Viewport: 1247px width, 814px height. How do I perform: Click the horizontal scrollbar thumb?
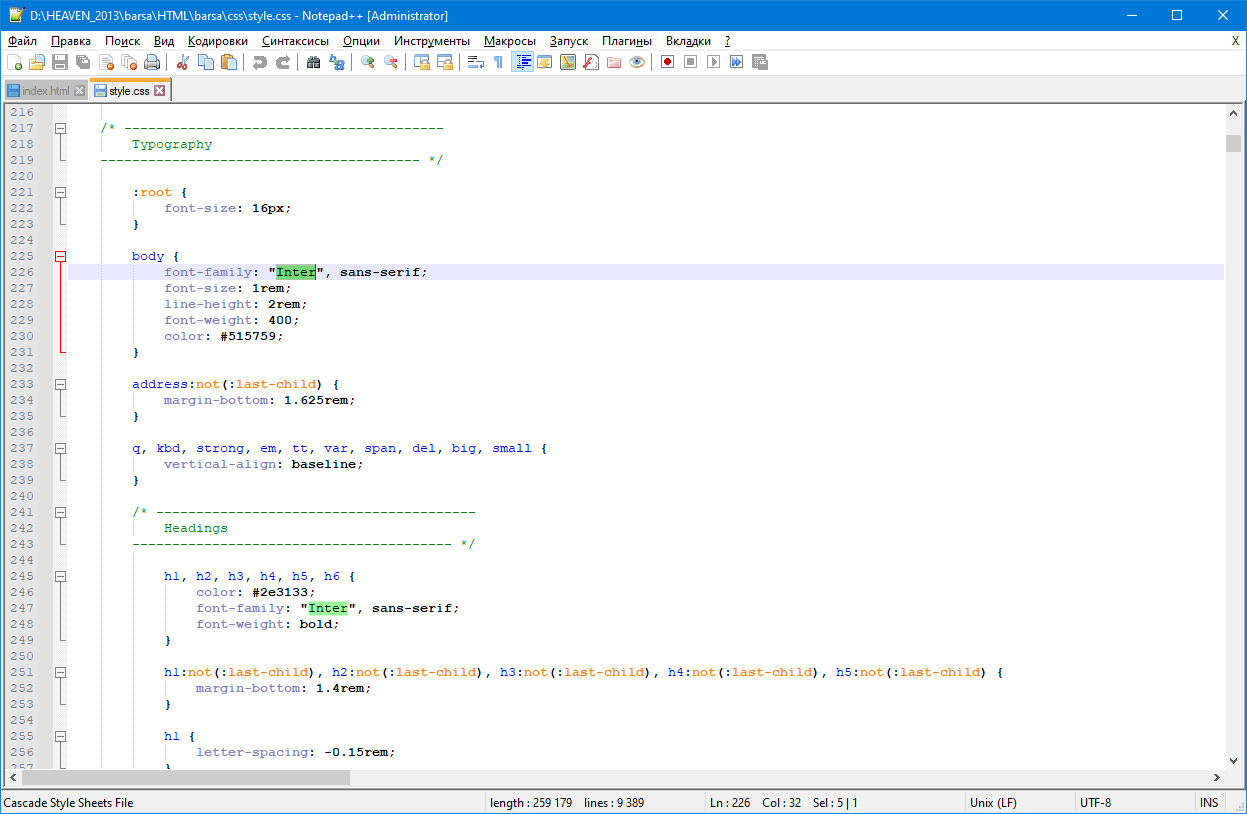[186, 777]
